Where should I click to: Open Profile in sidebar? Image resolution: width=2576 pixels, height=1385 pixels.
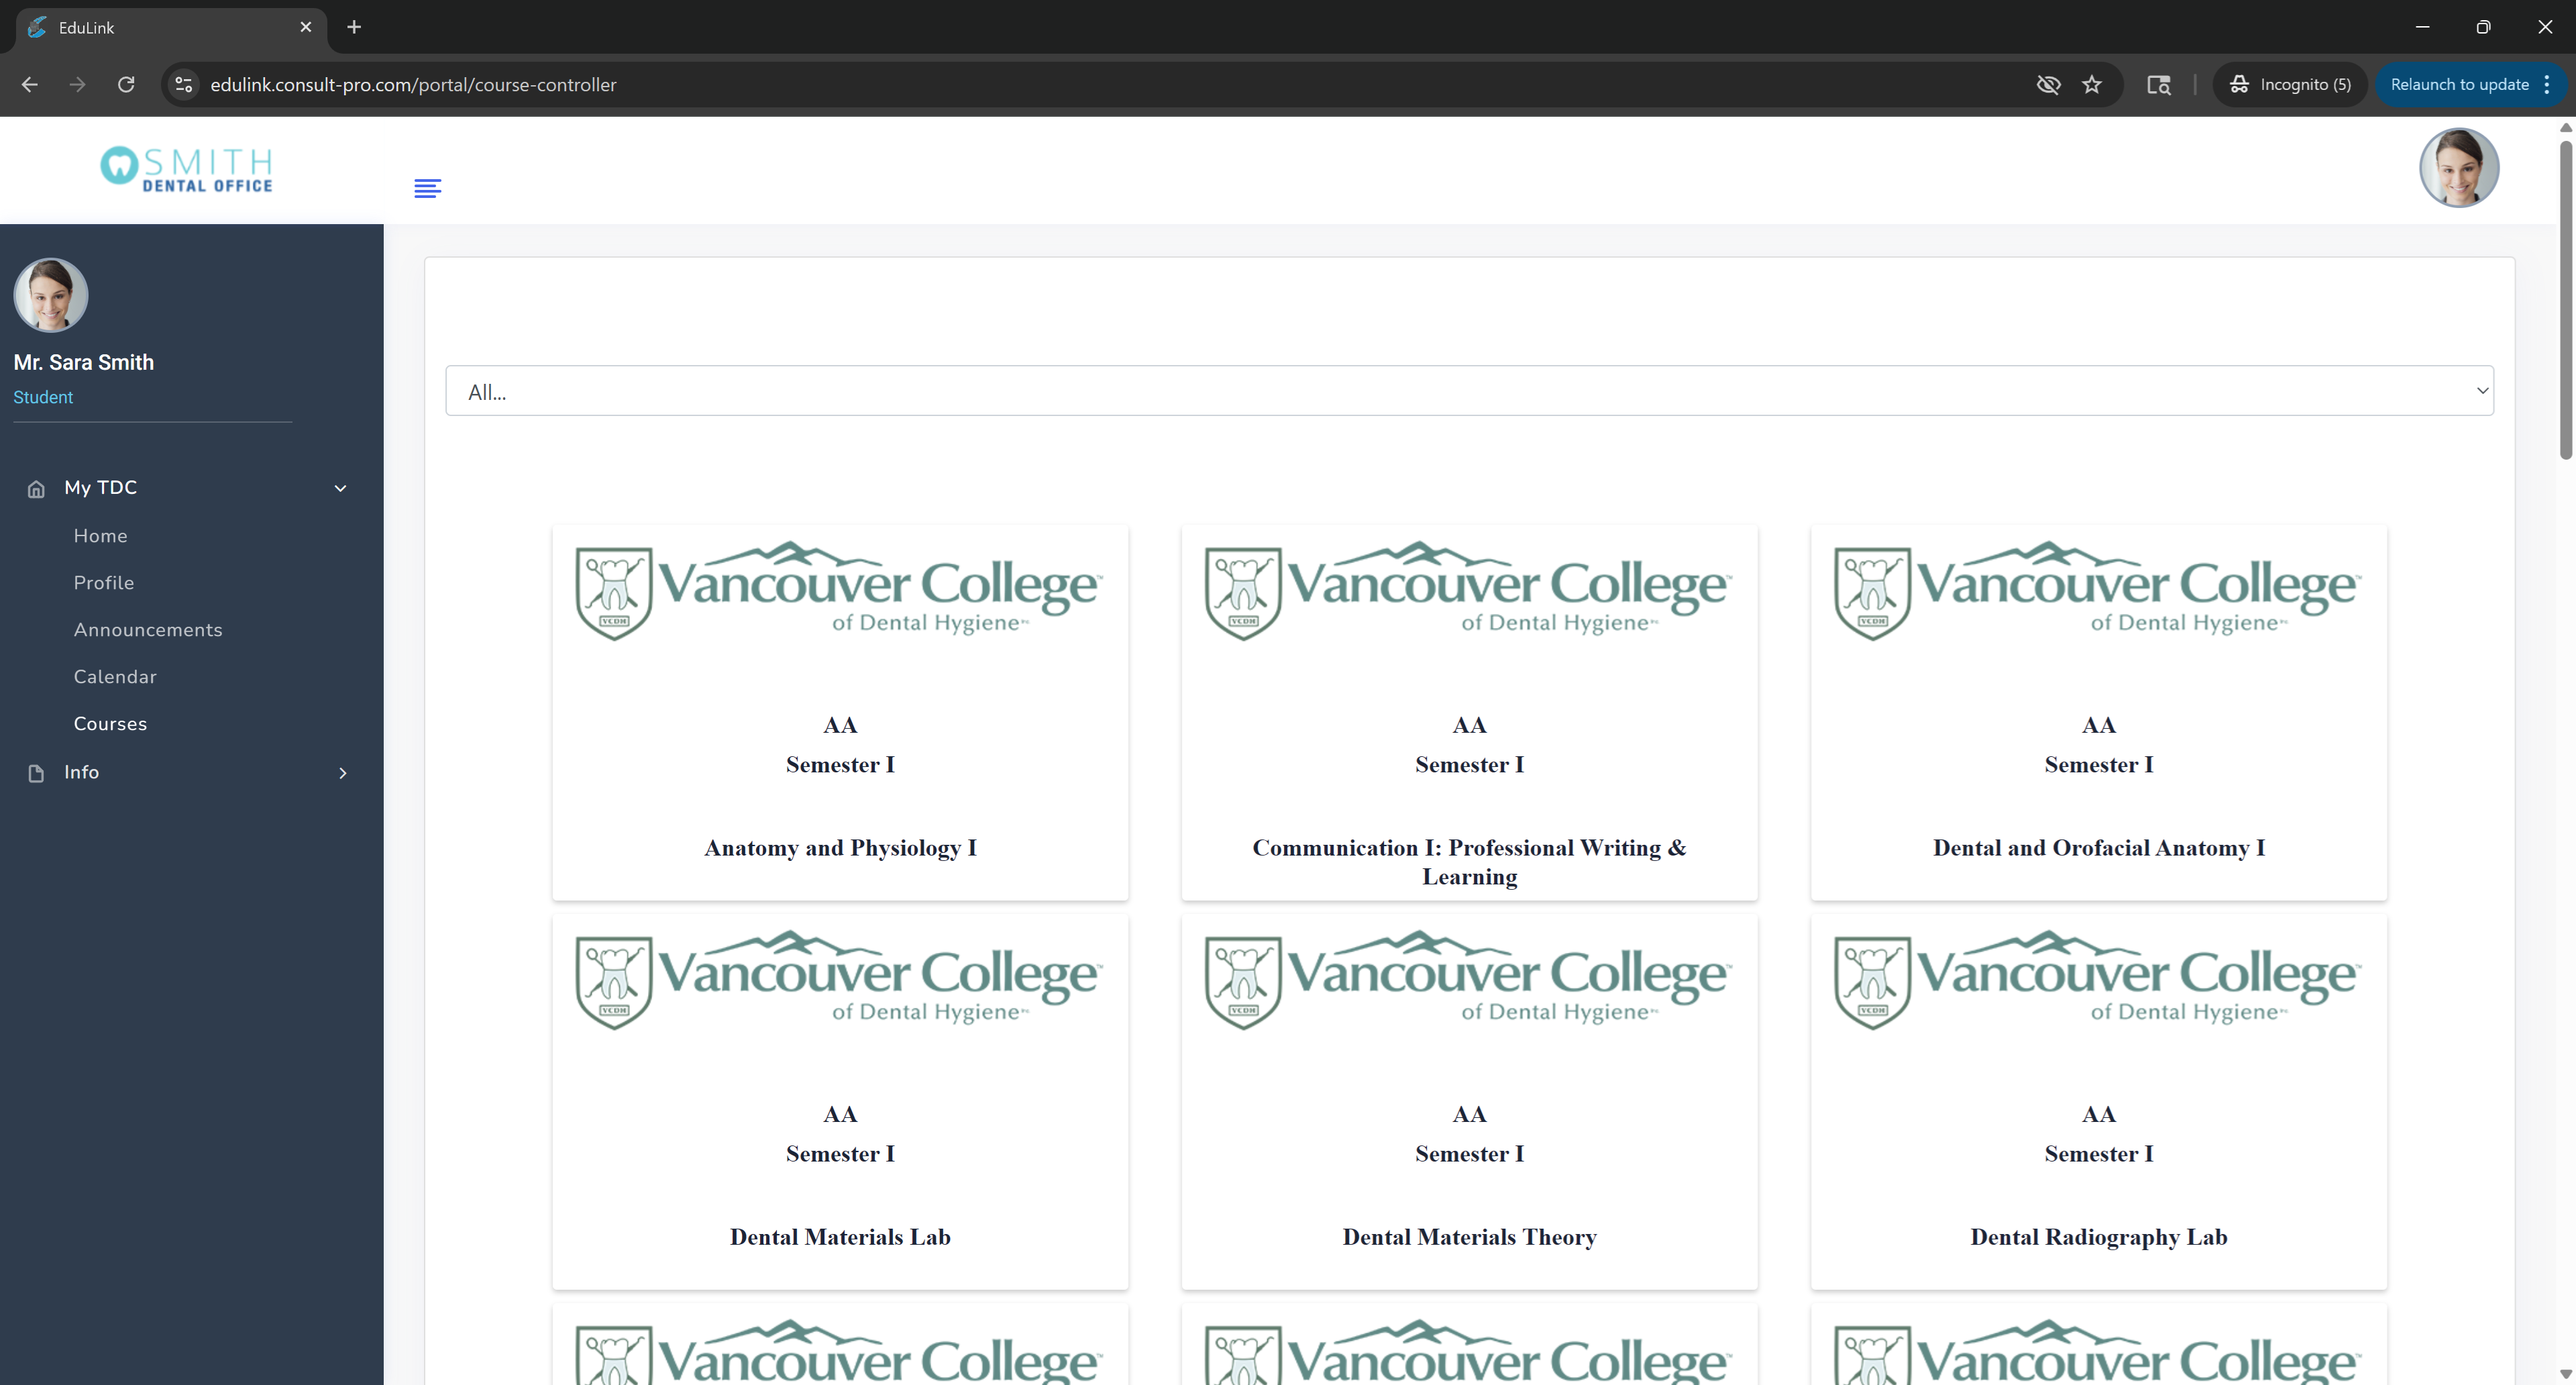tap(103, 583)
